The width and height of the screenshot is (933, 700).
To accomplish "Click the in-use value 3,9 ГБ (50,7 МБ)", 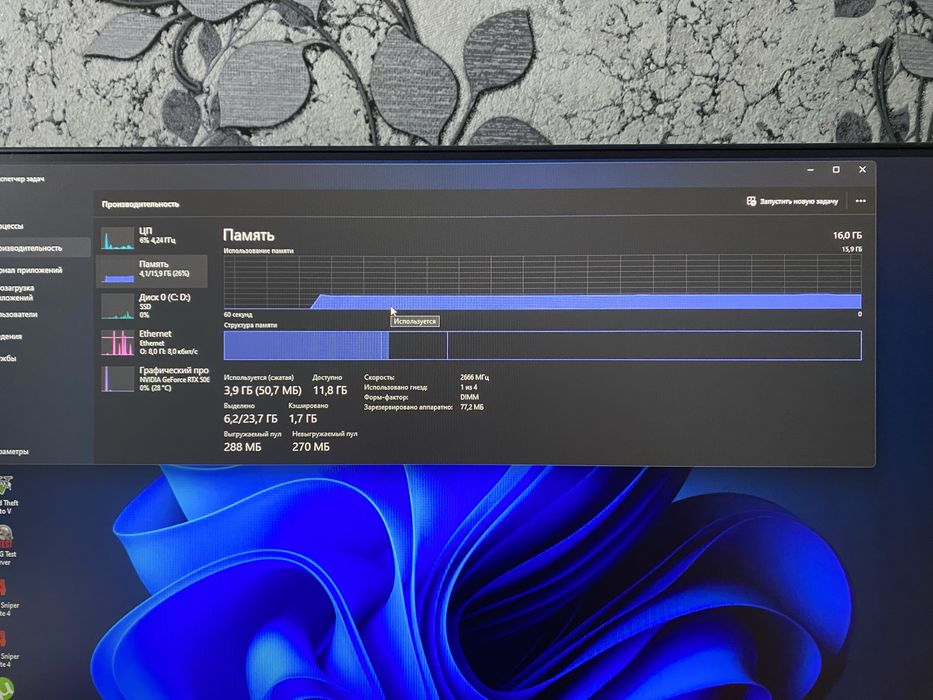I will 262,390.
